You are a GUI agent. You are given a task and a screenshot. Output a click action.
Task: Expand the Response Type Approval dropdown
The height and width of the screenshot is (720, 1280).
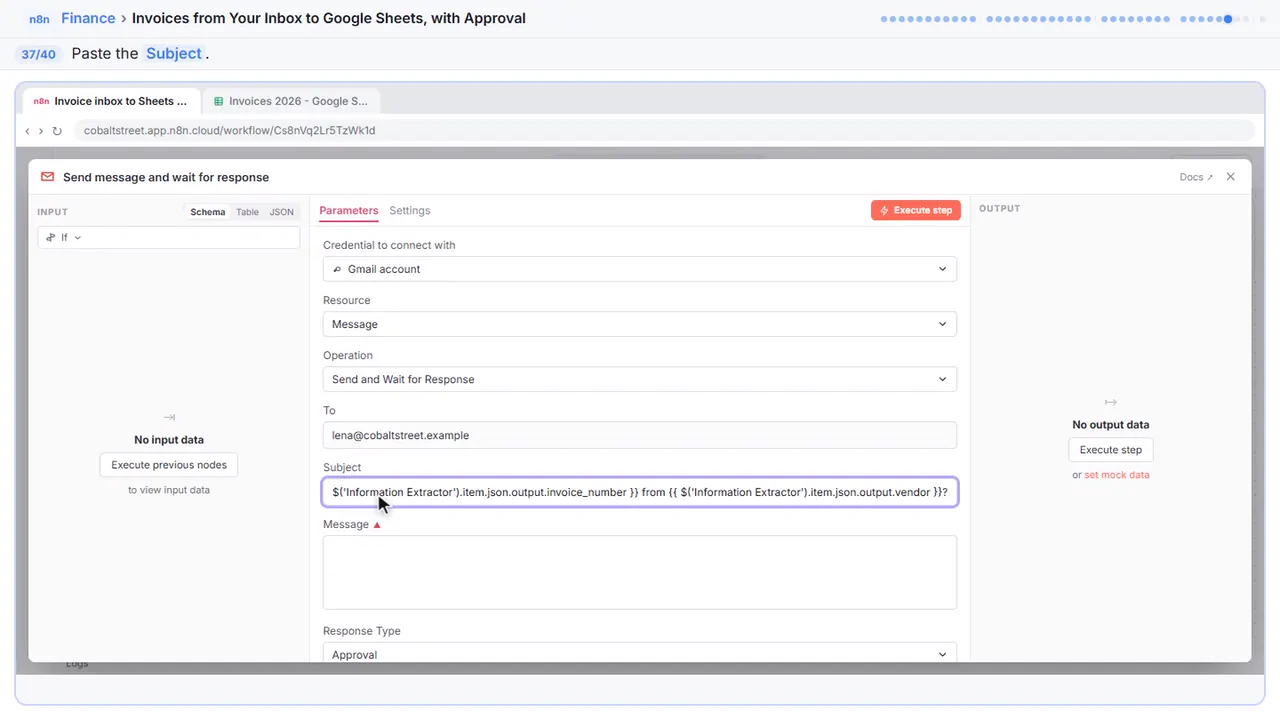pos(640,654)
